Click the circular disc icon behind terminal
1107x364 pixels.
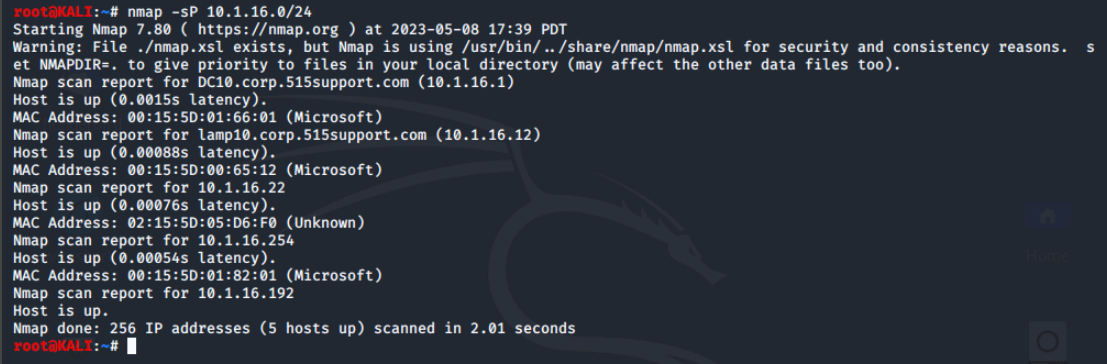pyautogui.click(x=1048, y=341)
